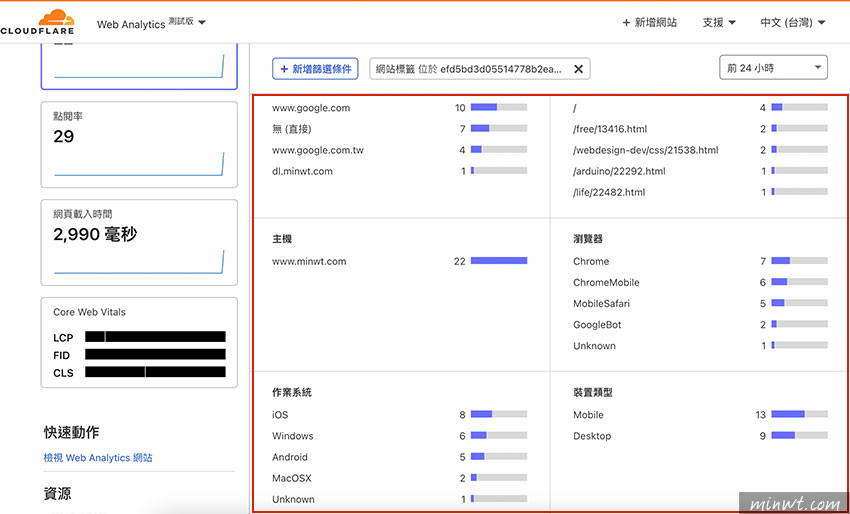The width and height of the screenshot is (850, 514).
Task: Click the LCP bar in Core Web Vitals
Action: pos(155,337)
